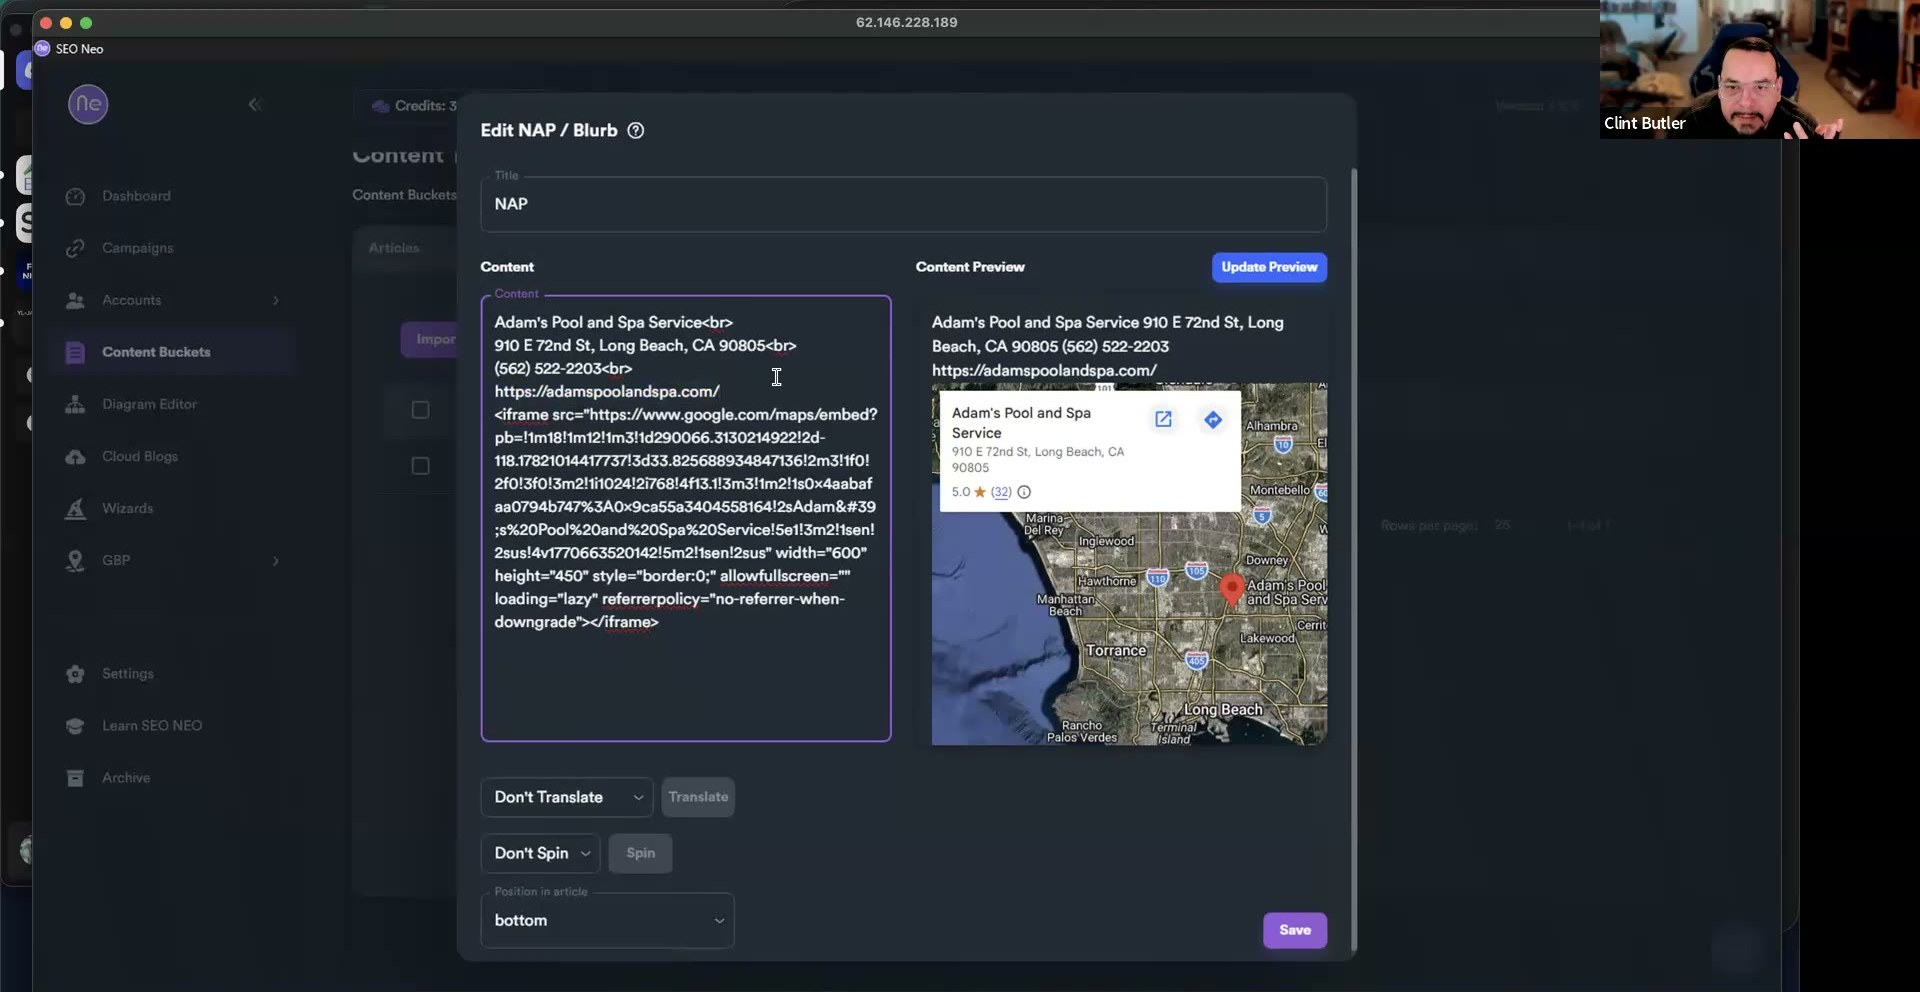The width and height of the screenshot is (1920, 992).
Task: Click the greyed Translate button
Action: click(698, 797)
